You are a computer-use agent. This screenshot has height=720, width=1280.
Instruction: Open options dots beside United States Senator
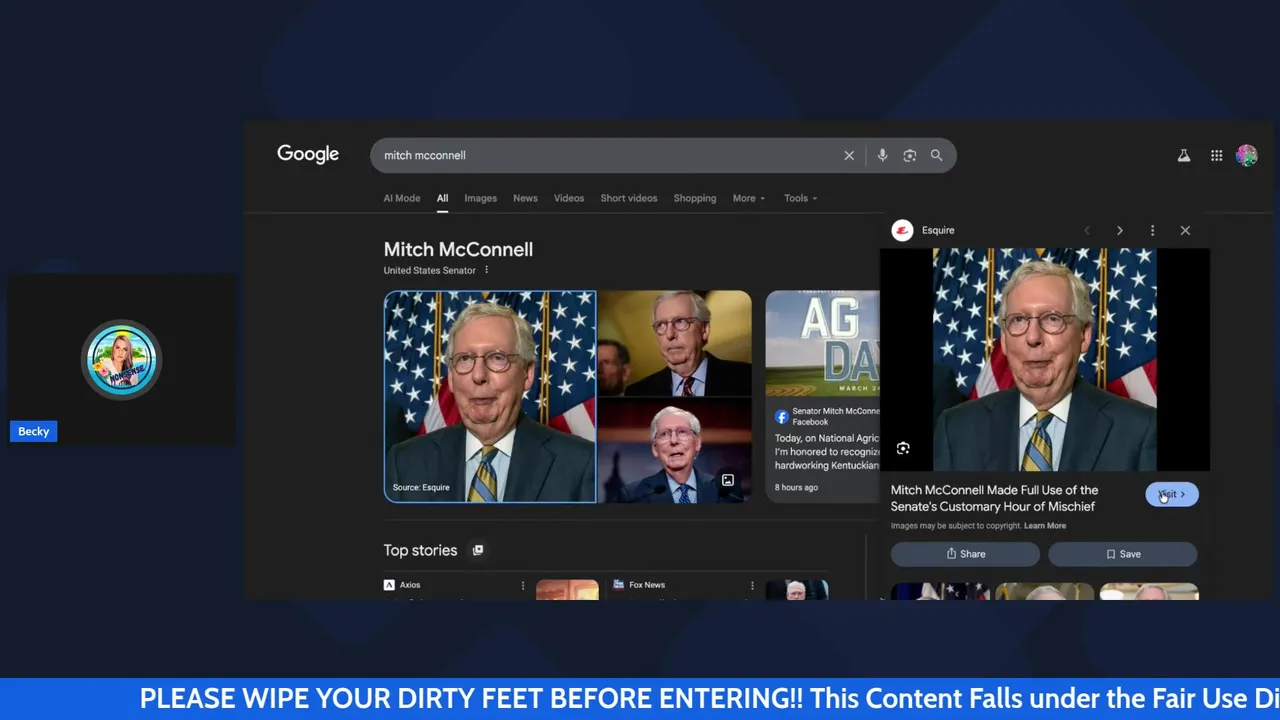(x=487, y=270)
